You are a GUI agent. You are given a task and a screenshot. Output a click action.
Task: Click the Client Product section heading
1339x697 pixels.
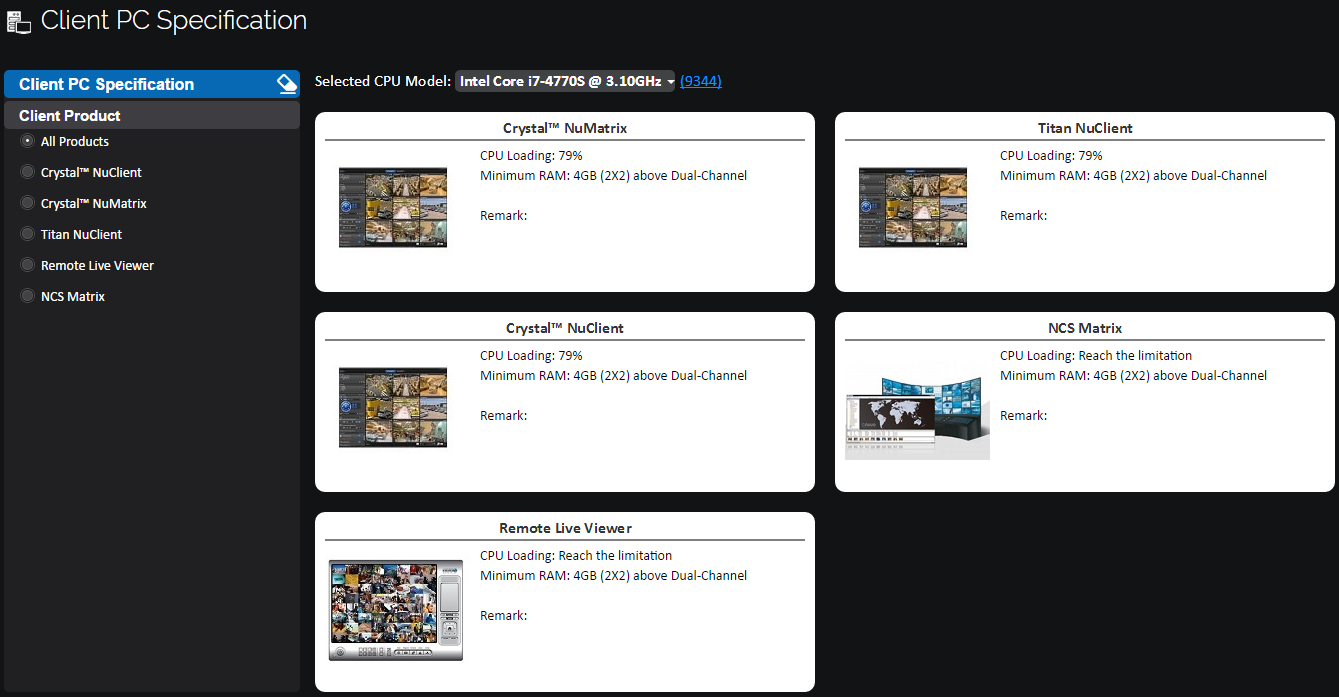point(70,115)
